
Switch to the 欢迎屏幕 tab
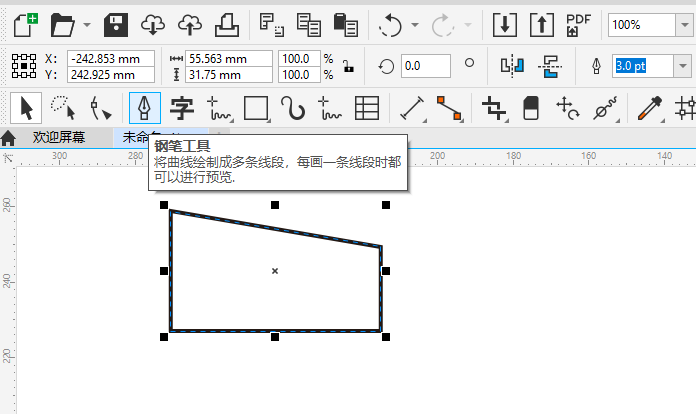point(58,137)
